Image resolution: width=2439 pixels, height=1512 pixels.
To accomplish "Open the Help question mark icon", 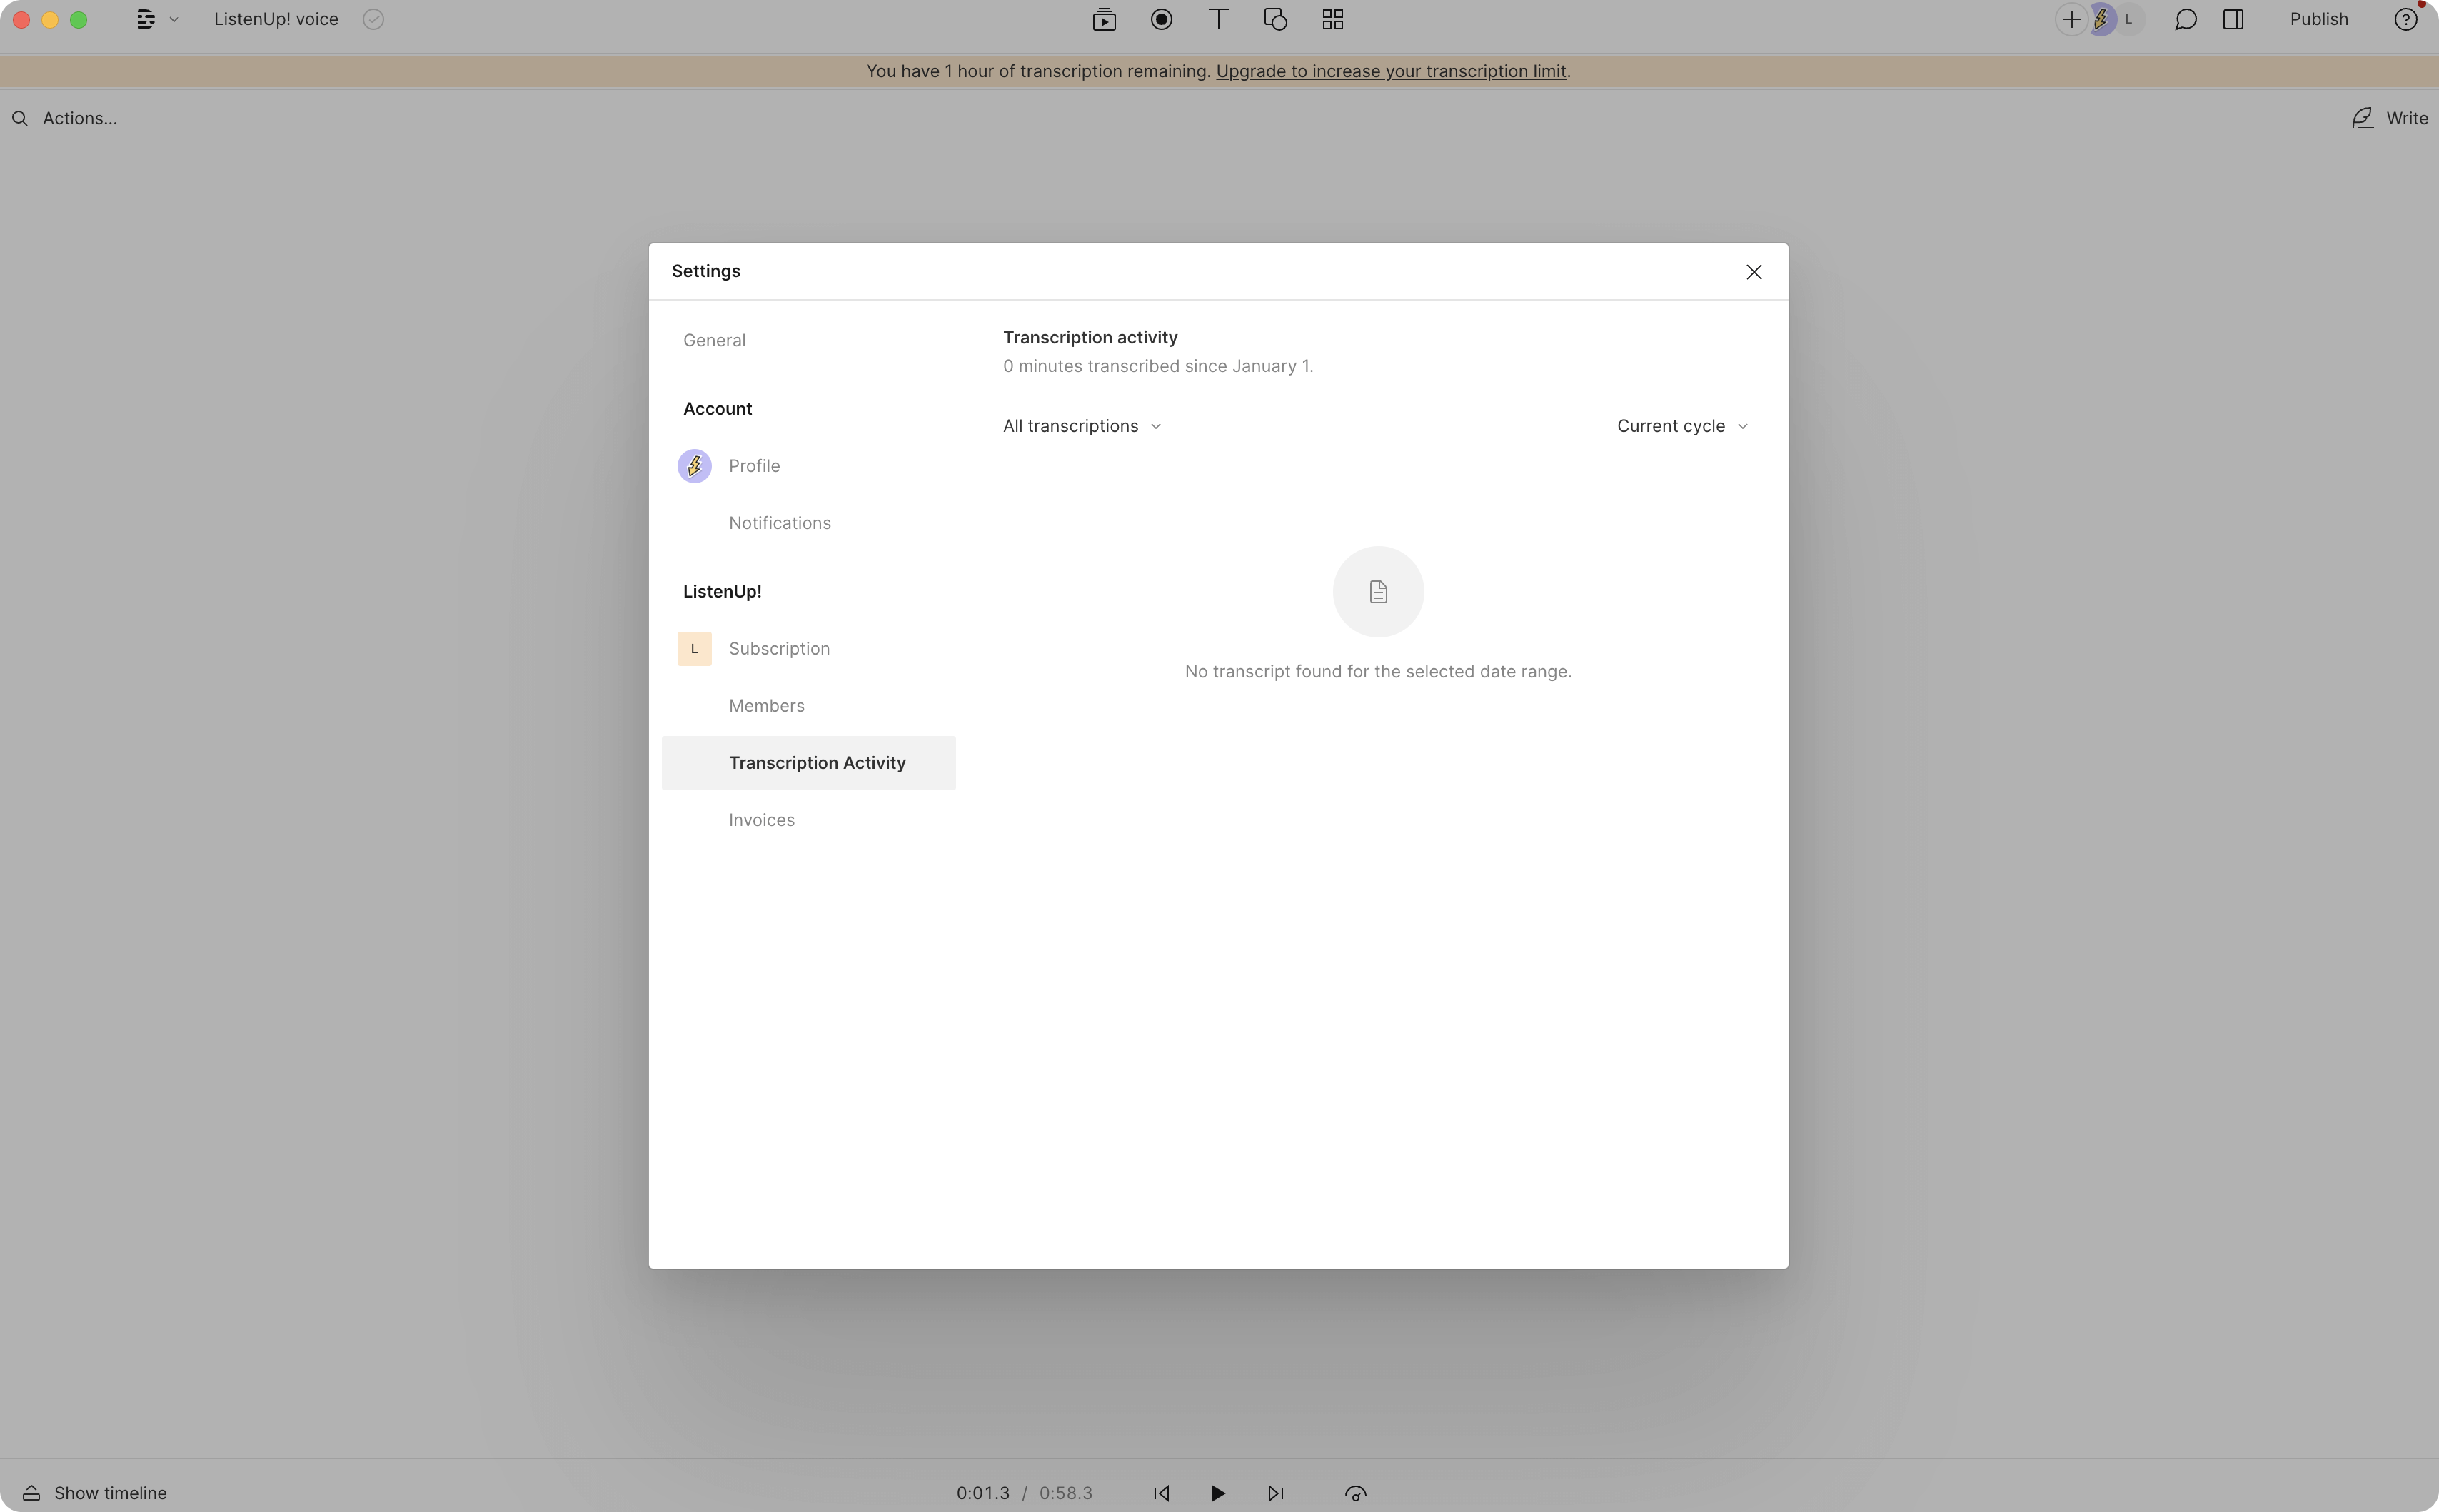I will pyautogui.click(x=2405, y=19).
